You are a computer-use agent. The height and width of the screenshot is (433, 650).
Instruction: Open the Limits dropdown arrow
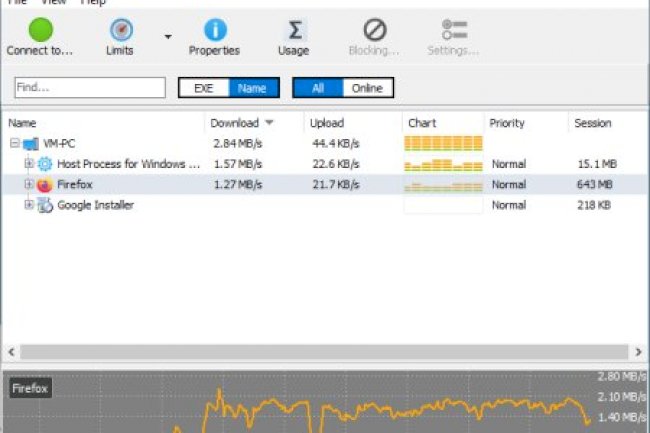pos(168,37)
